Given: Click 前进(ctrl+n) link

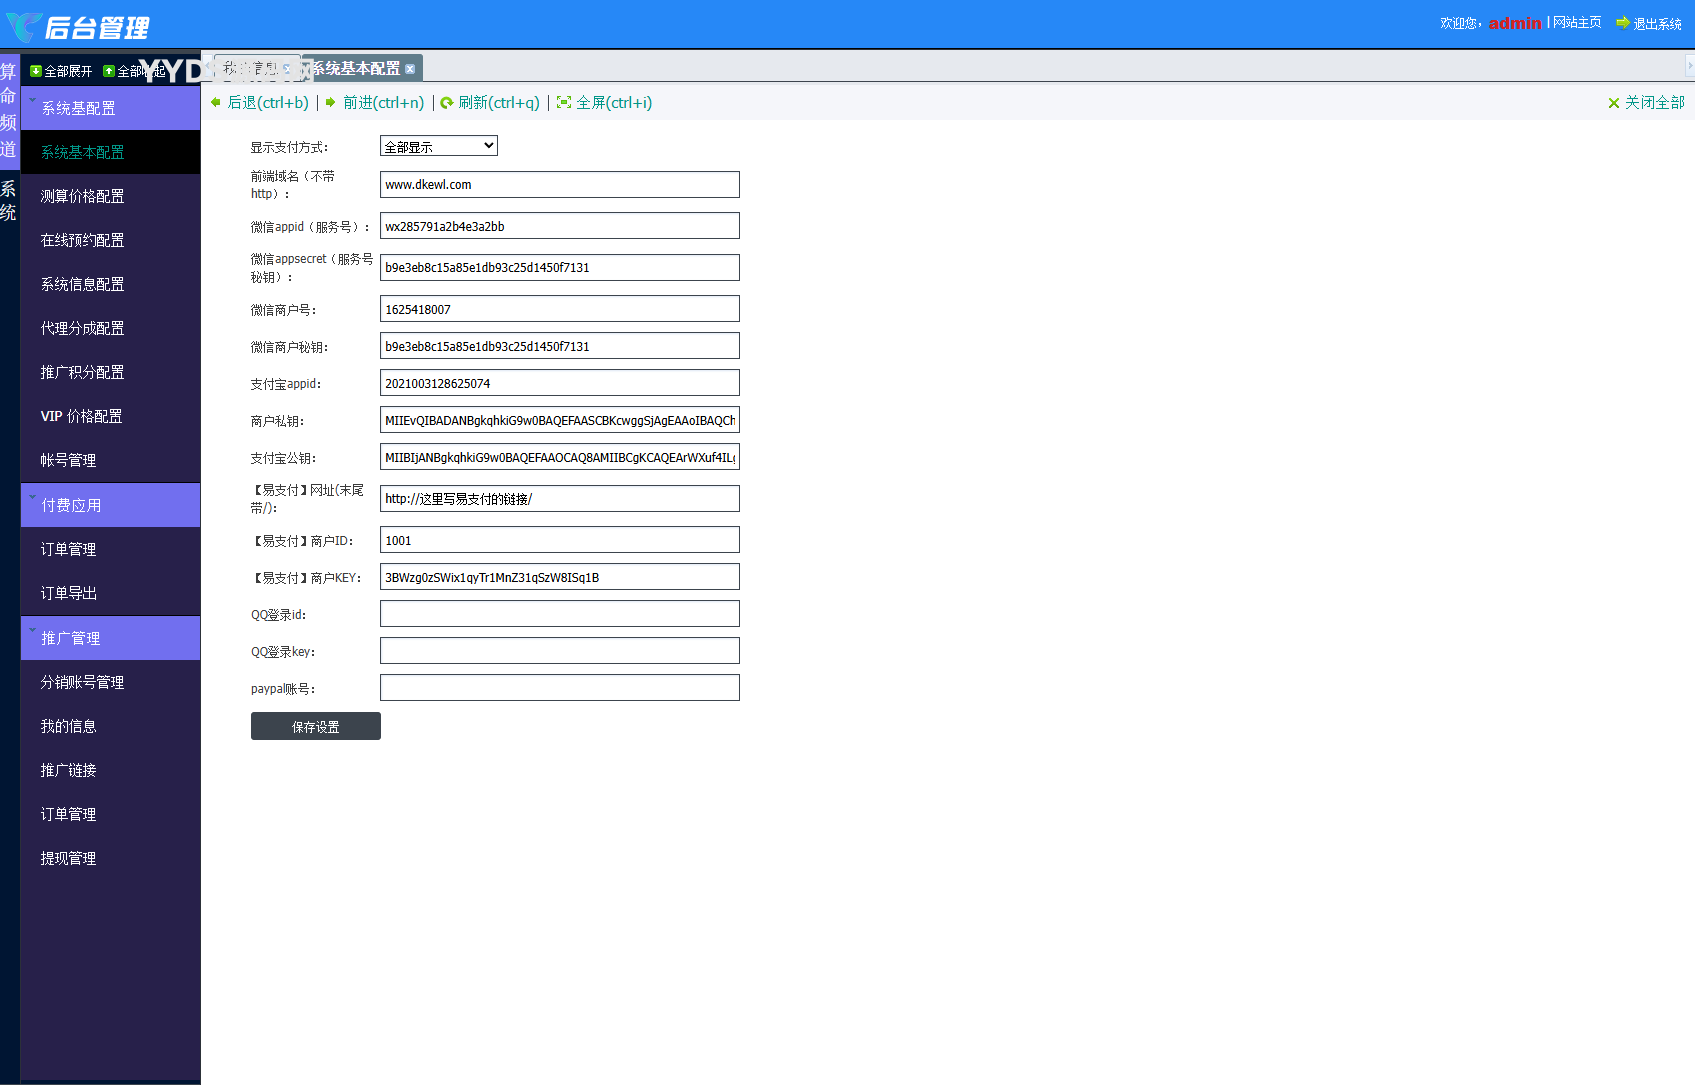Looking at the screenshot, I should point(383,102).
